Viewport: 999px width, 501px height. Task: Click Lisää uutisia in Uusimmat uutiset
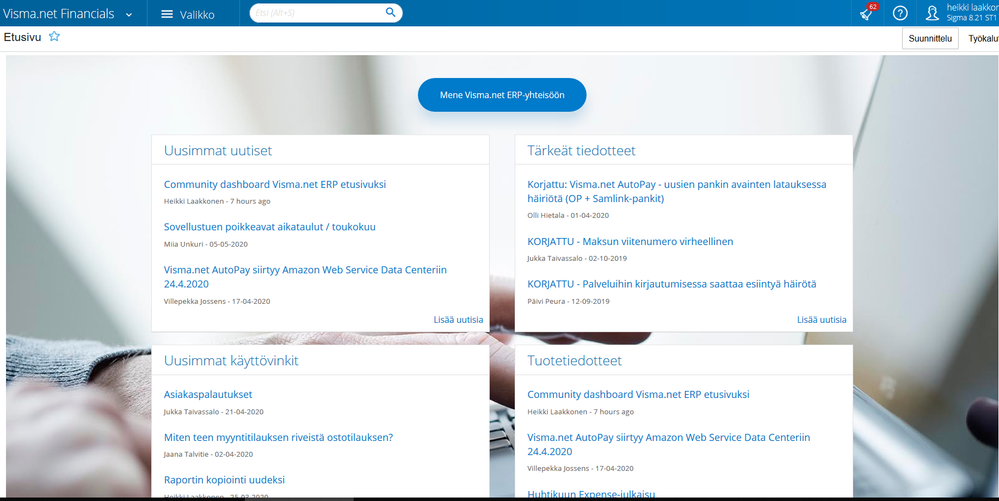coord(458,320)
